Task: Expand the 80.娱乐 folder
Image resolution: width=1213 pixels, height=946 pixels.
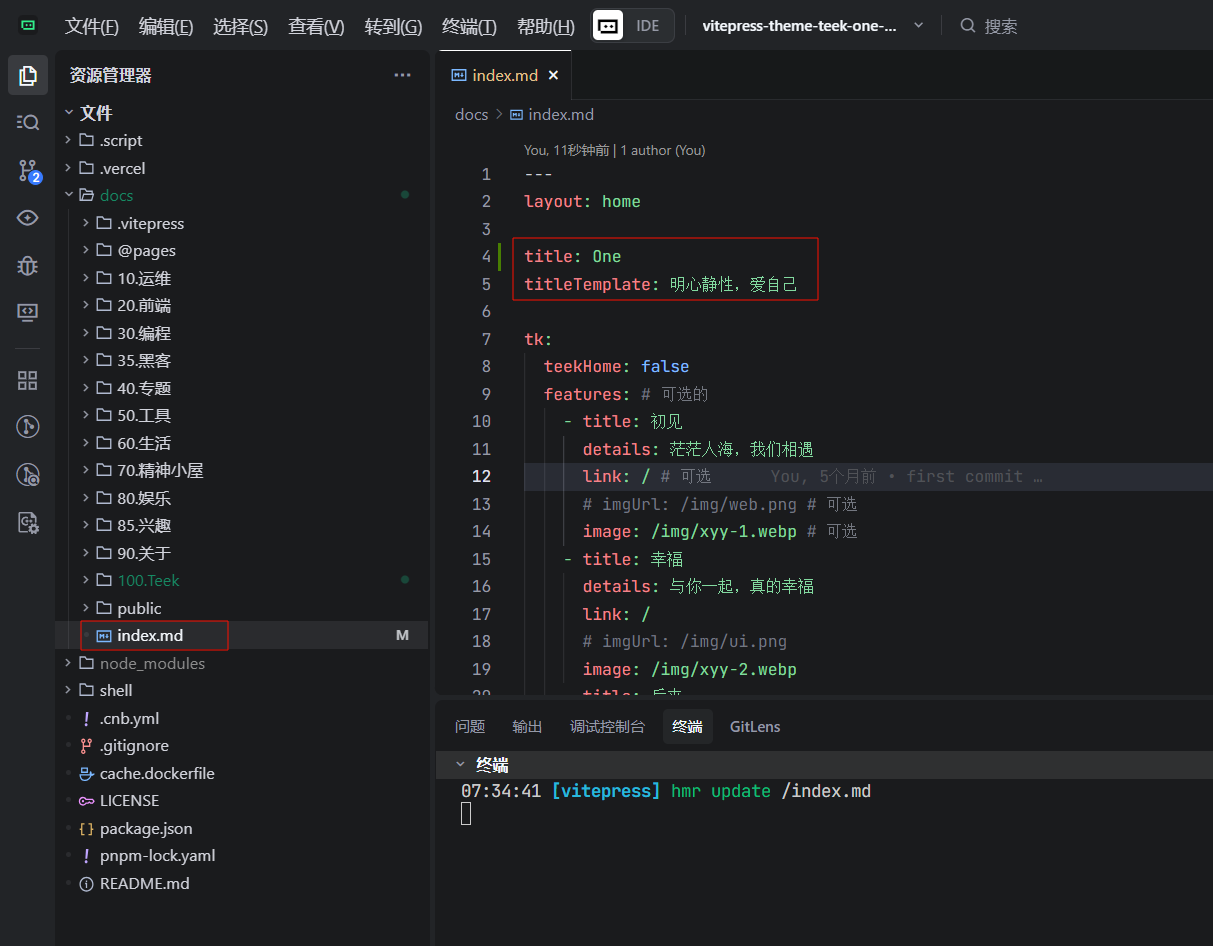Action: tap(242, 498)
